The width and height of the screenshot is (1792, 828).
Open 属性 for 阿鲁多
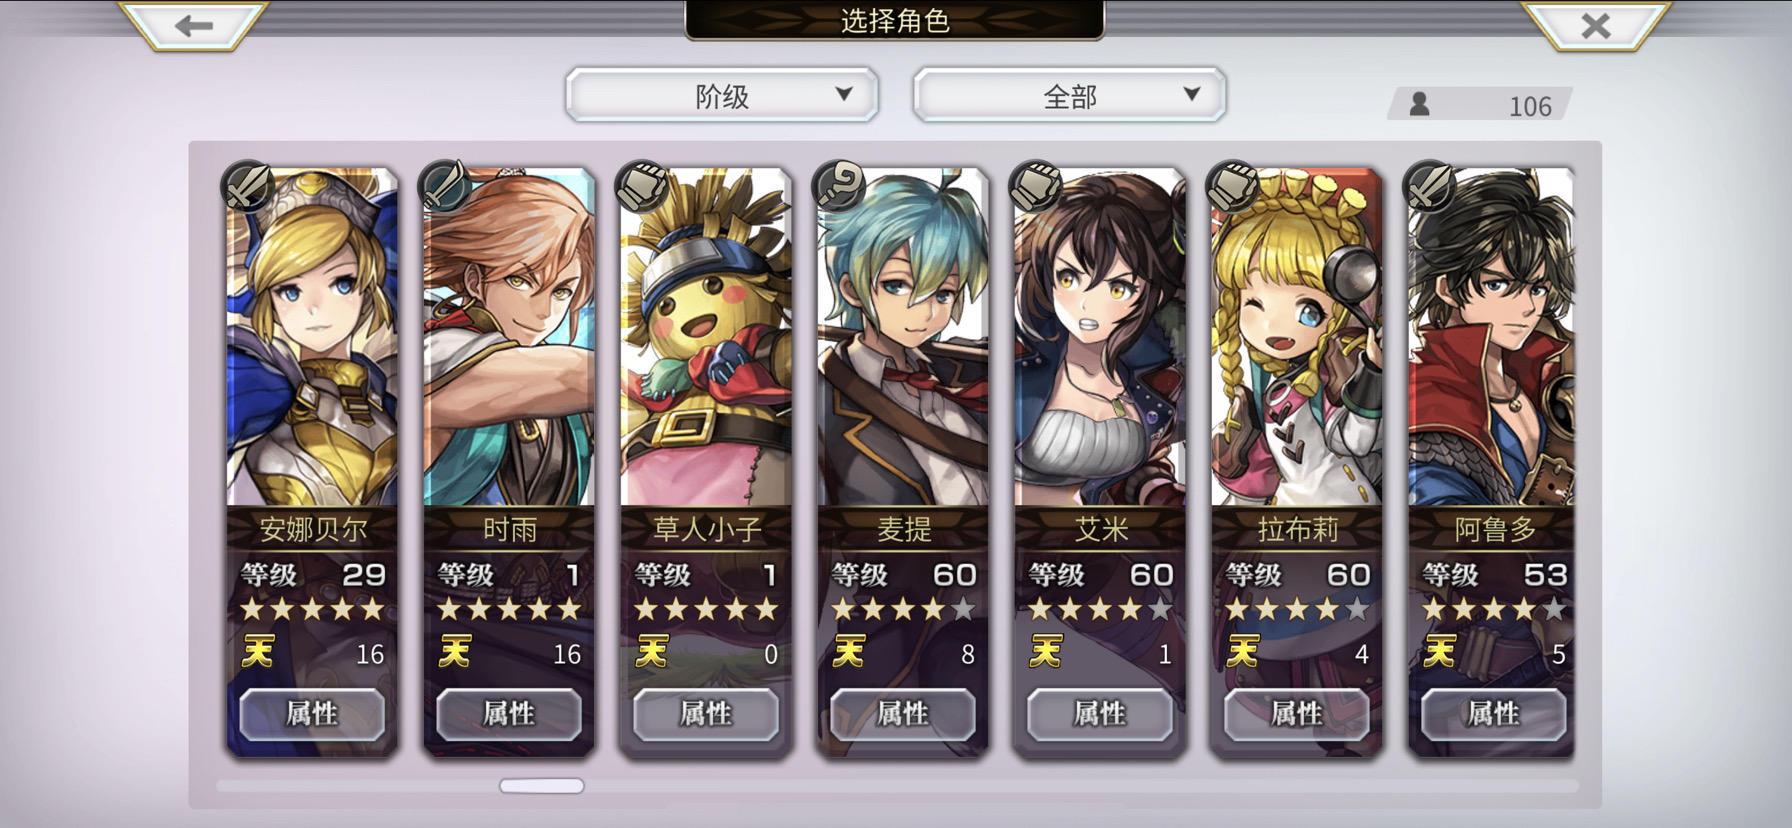(x=1494, y=714)
